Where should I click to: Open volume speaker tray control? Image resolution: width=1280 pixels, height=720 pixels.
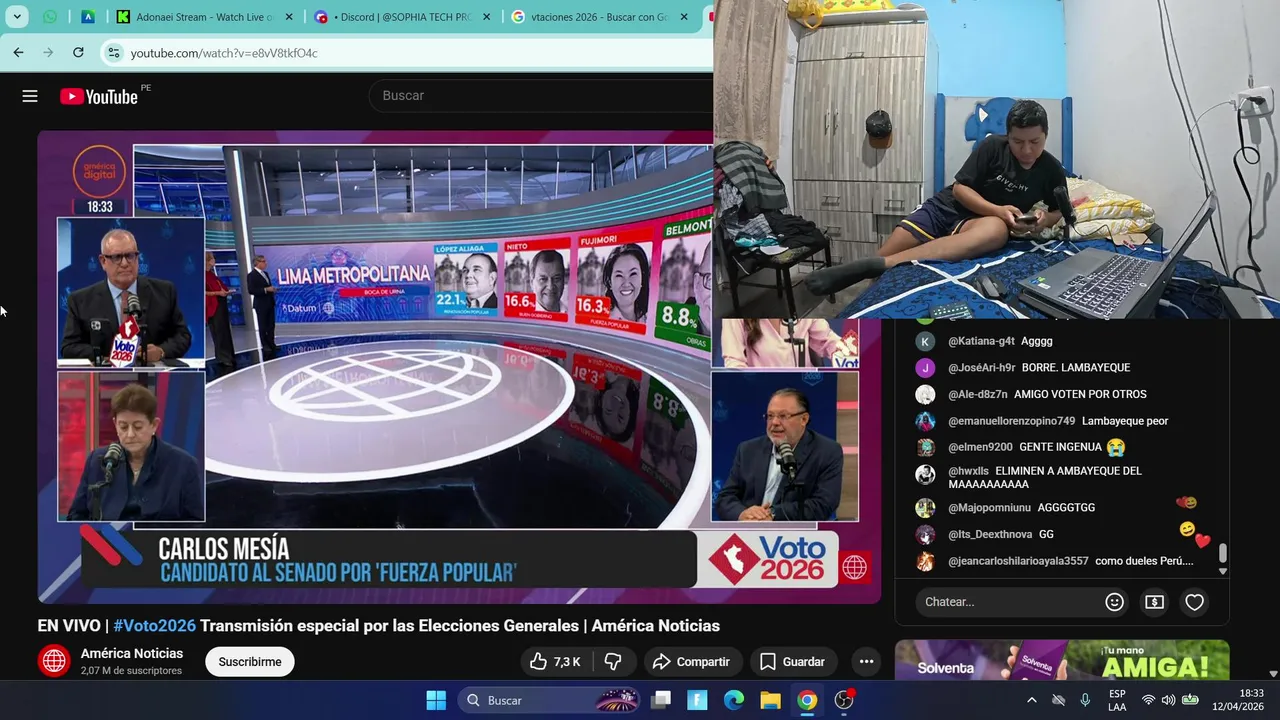tap(1168, 700)
